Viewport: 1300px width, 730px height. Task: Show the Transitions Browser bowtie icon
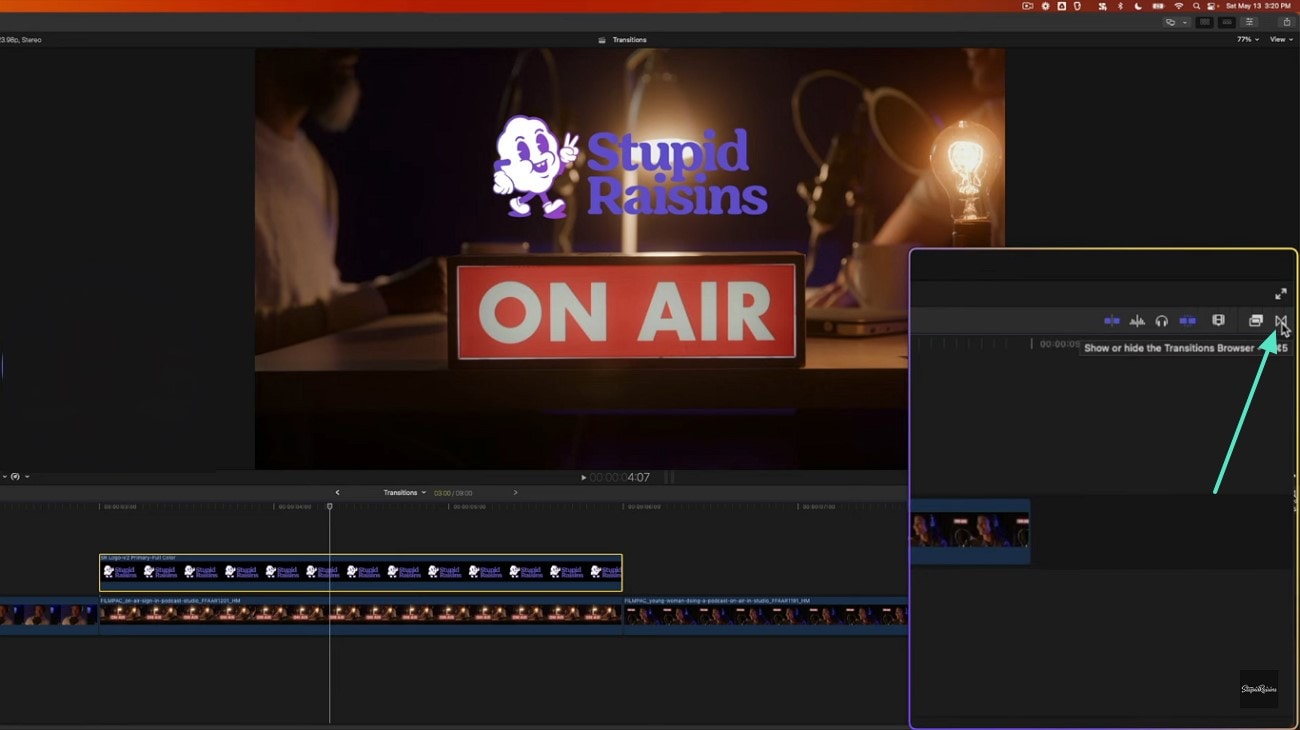click(1281, 321)
